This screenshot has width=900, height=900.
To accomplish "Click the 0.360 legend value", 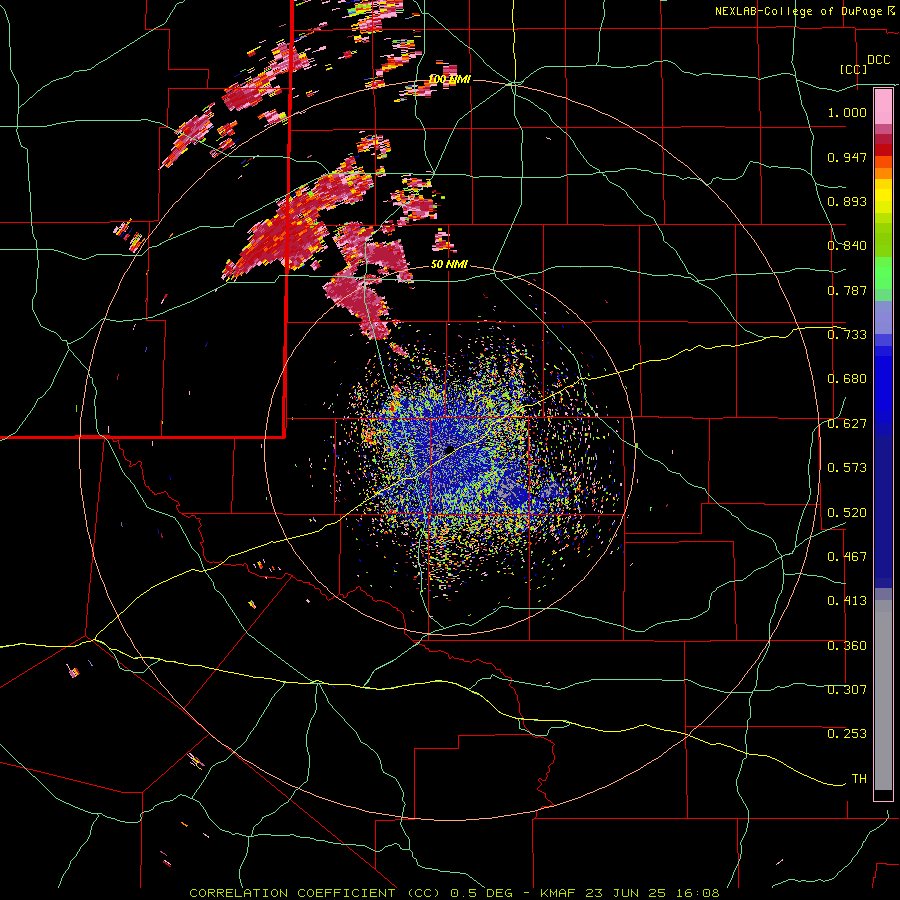I will (x=847, y=645).
